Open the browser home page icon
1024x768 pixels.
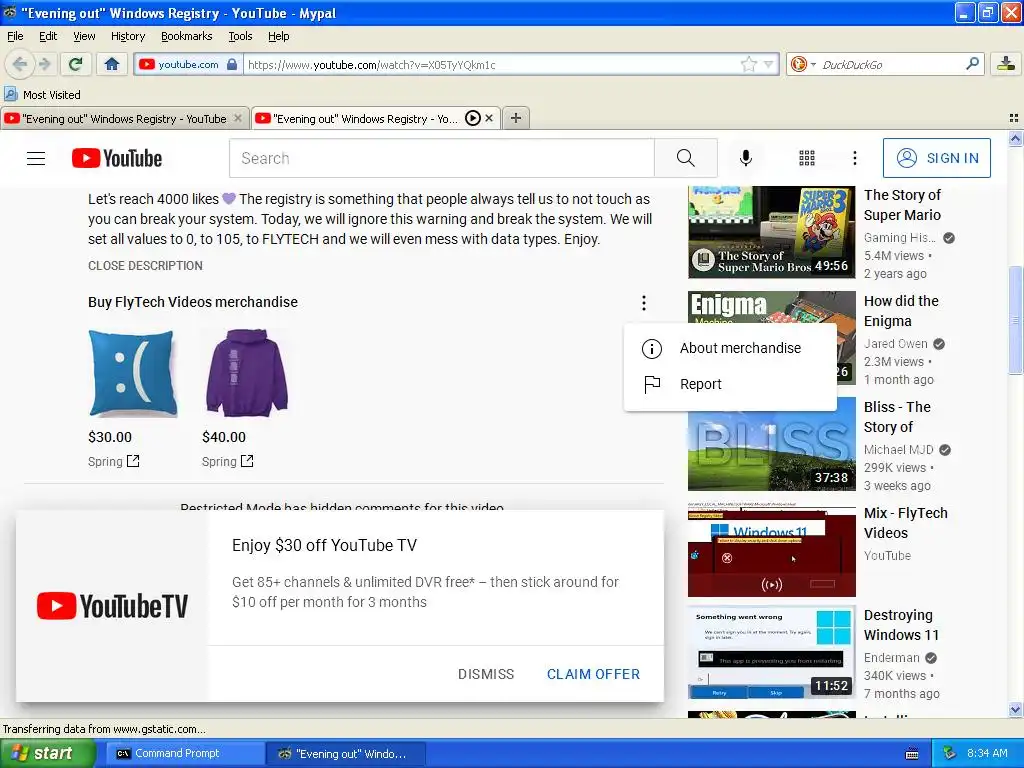point(112,64)
